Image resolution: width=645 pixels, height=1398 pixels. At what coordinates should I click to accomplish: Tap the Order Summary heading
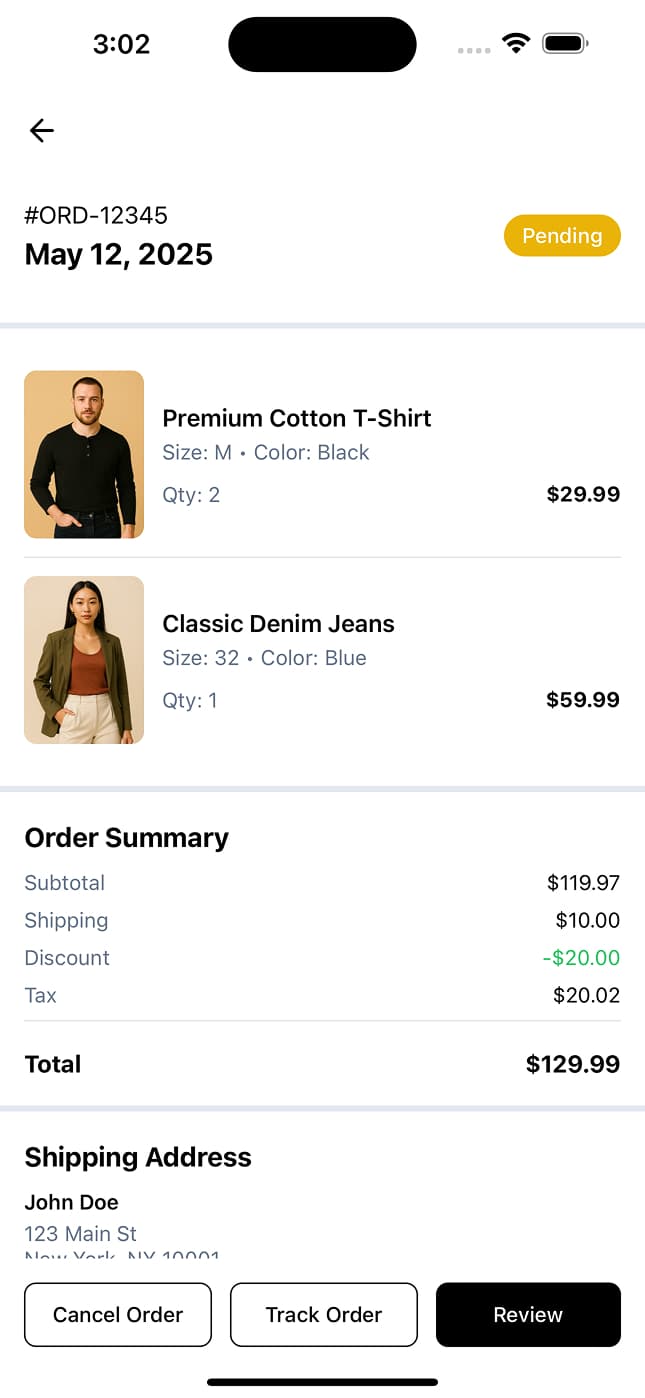coord(127,838)
